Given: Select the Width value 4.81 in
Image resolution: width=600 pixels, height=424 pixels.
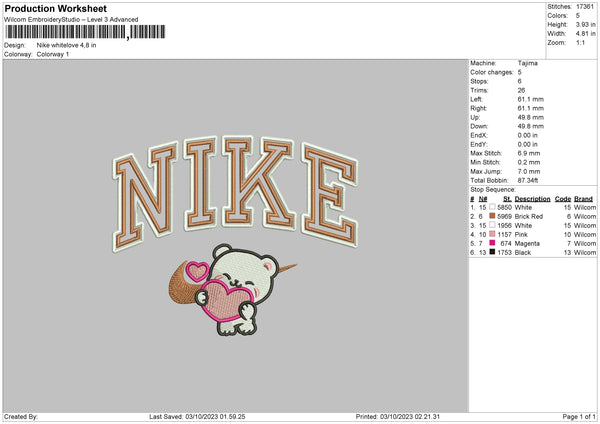Looking at the screenshot, I should point(586,34).
